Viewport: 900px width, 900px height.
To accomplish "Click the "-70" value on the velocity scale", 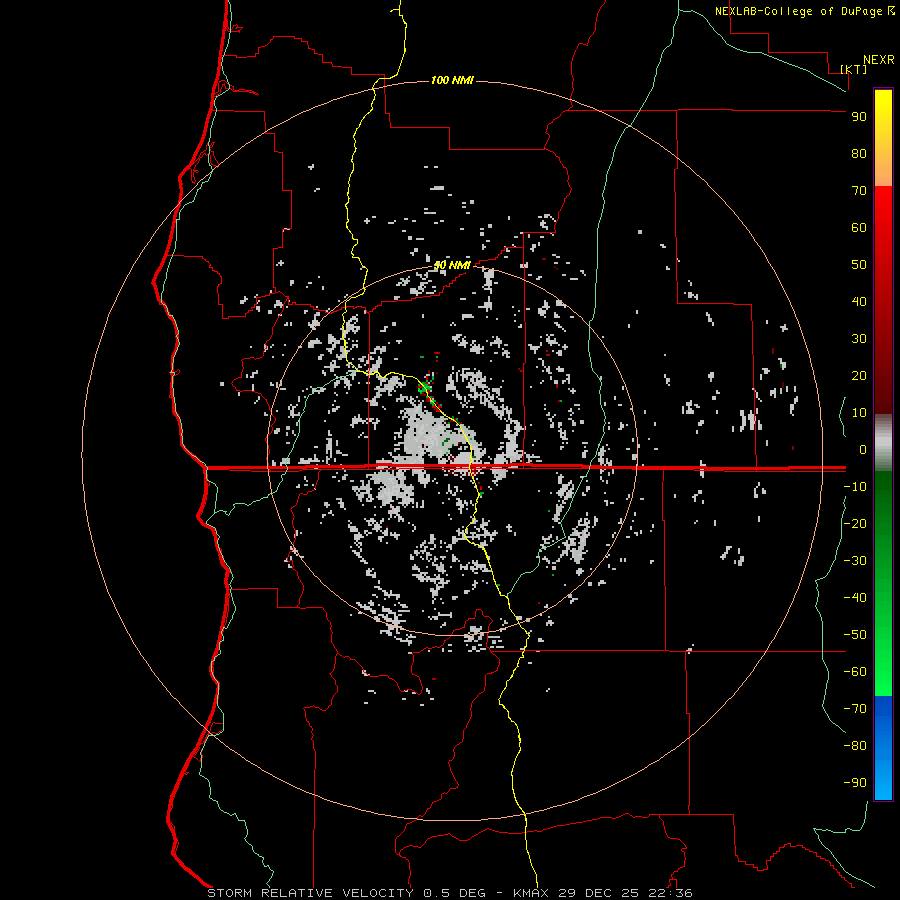I will [x=855, y=709].
